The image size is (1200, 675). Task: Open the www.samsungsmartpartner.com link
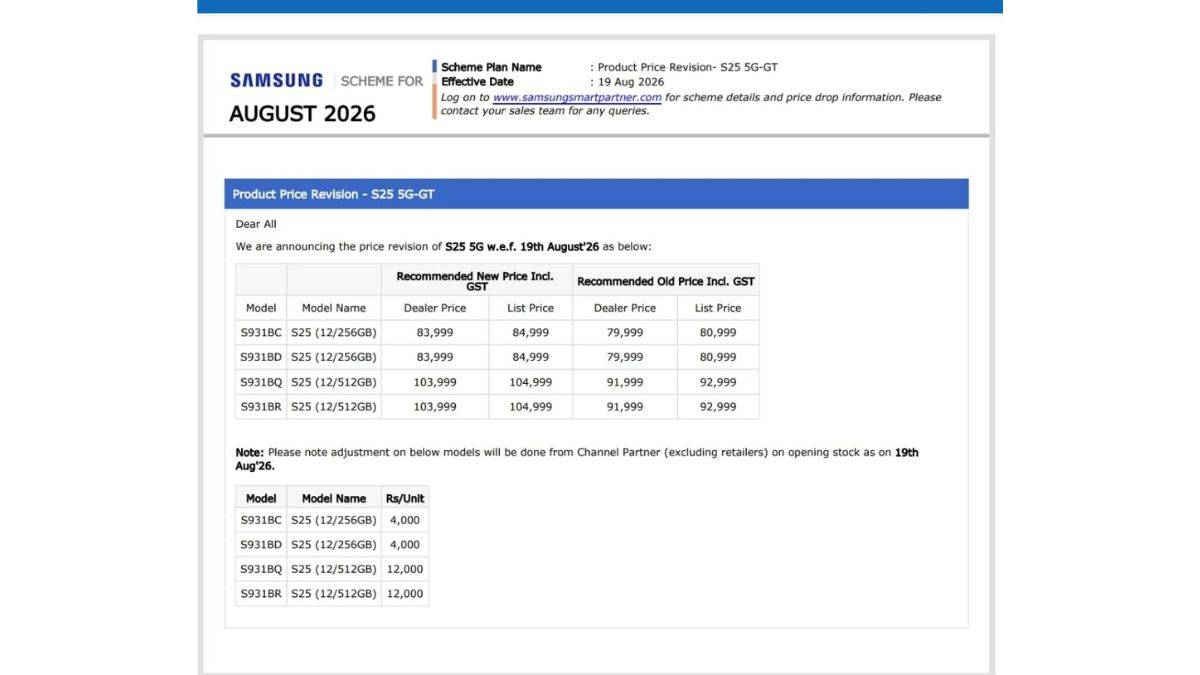click(577, 97)
